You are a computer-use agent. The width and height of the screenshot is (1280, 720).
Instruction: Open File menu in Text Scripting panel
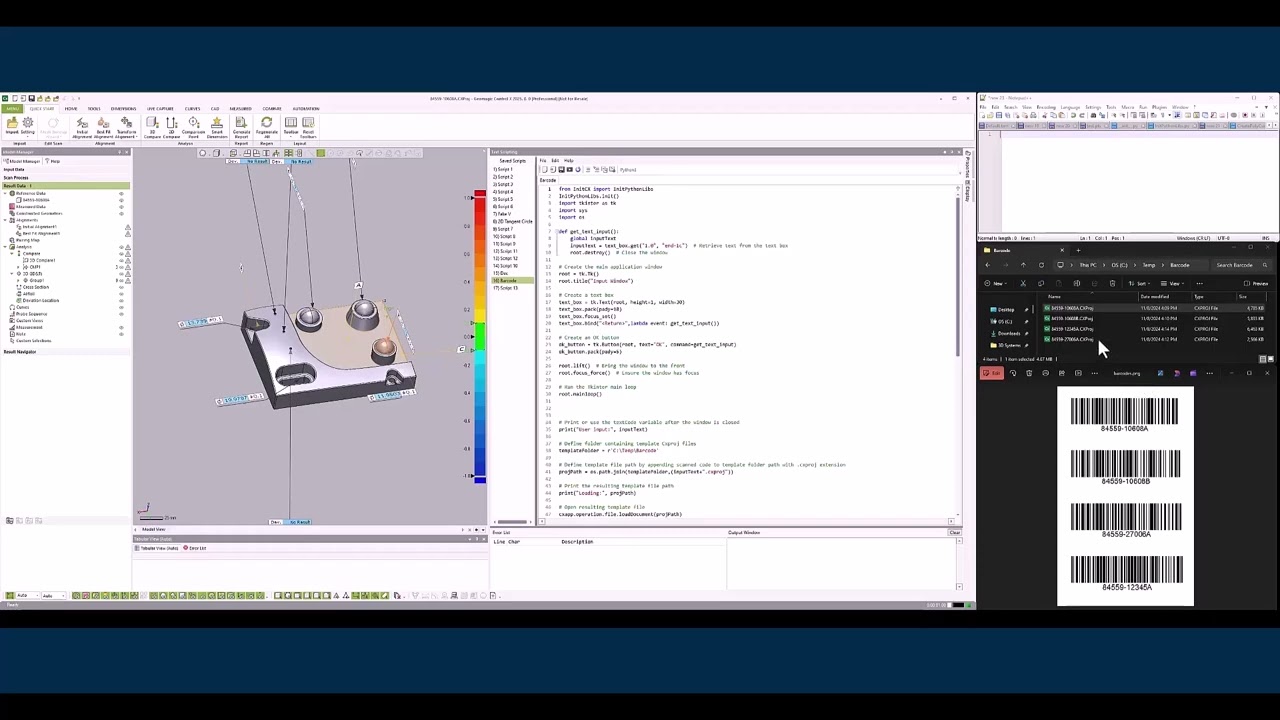pyautogui.click(x=543, y=161)
